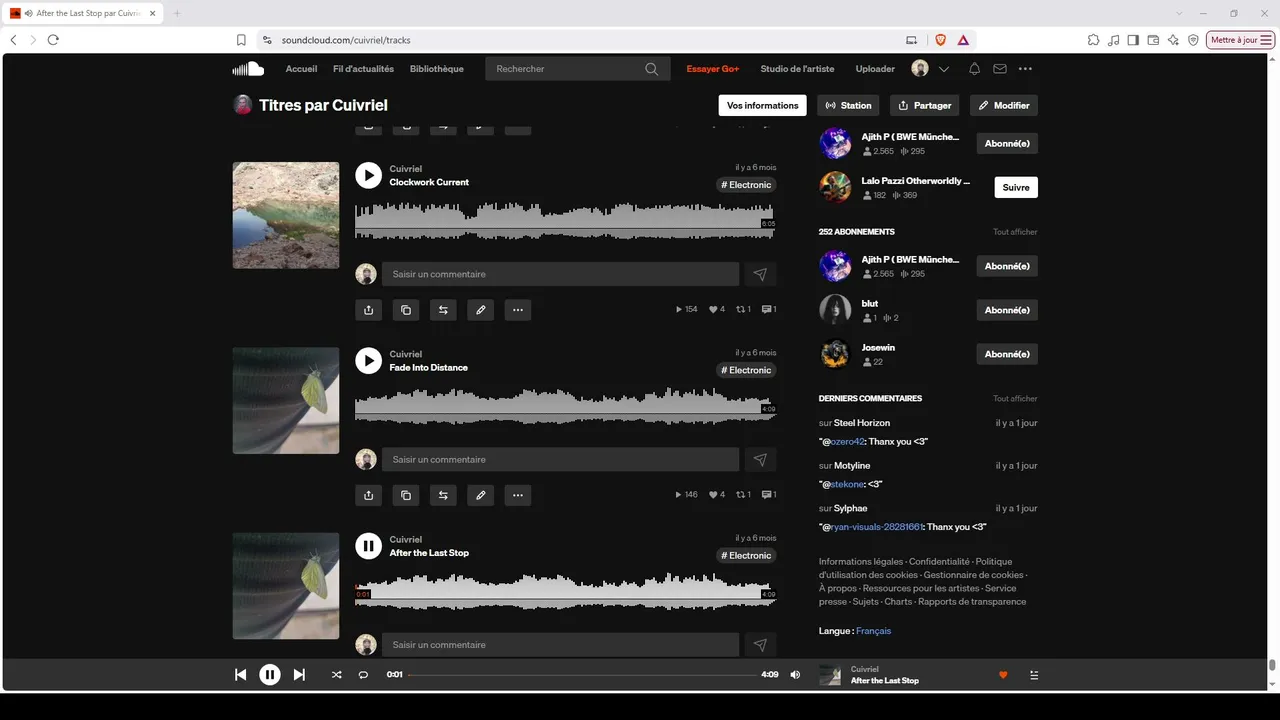Viewport: 1280px width, 720px height.
Task: Start the Station for Cuivriel
Action: click(848, 105)
